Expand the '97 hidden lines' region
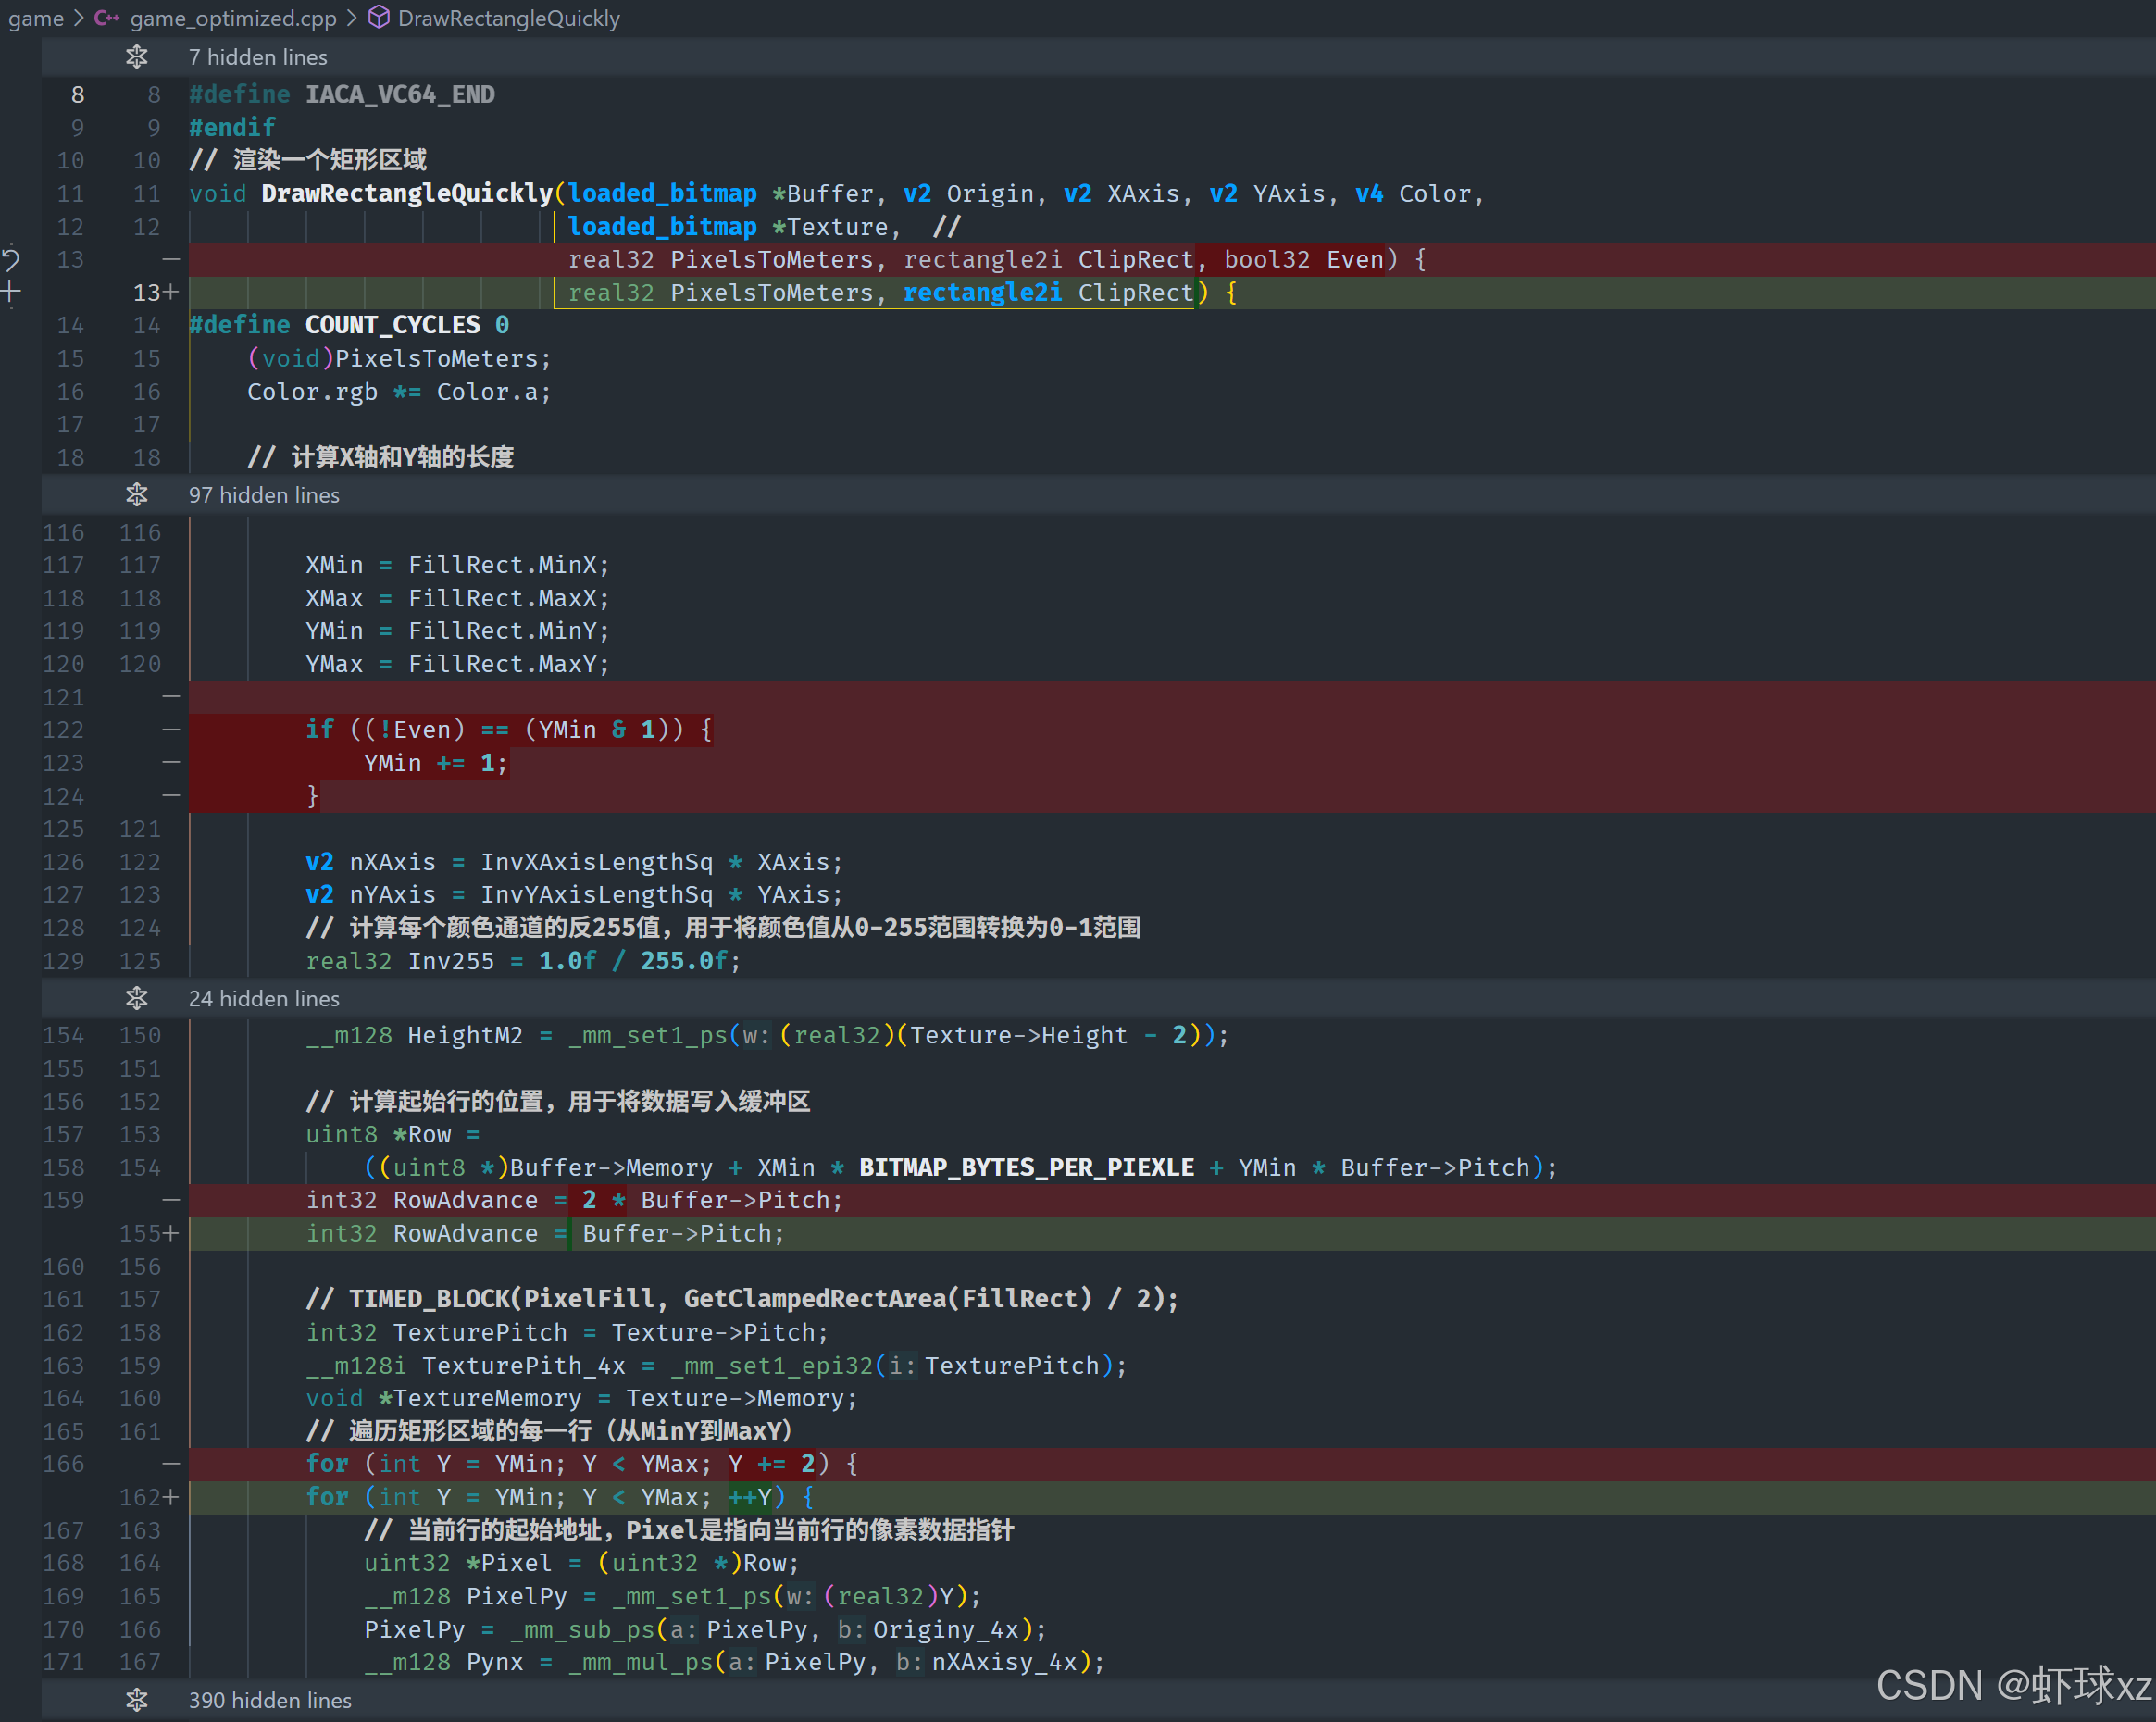Image resolution: width=2156 pixels, height=1722 pixels. point(264,495)
